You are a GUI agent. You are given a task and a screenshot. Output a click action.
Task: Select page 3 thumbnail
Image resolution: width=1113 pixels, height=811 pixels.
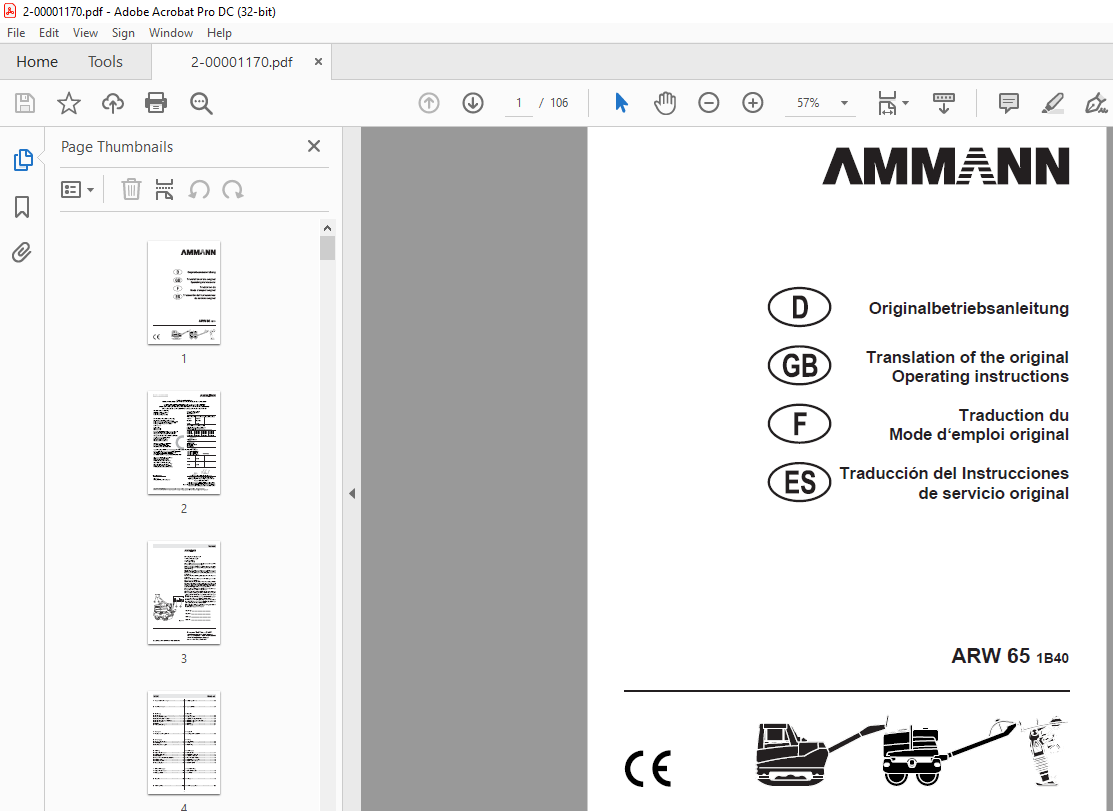184,593
